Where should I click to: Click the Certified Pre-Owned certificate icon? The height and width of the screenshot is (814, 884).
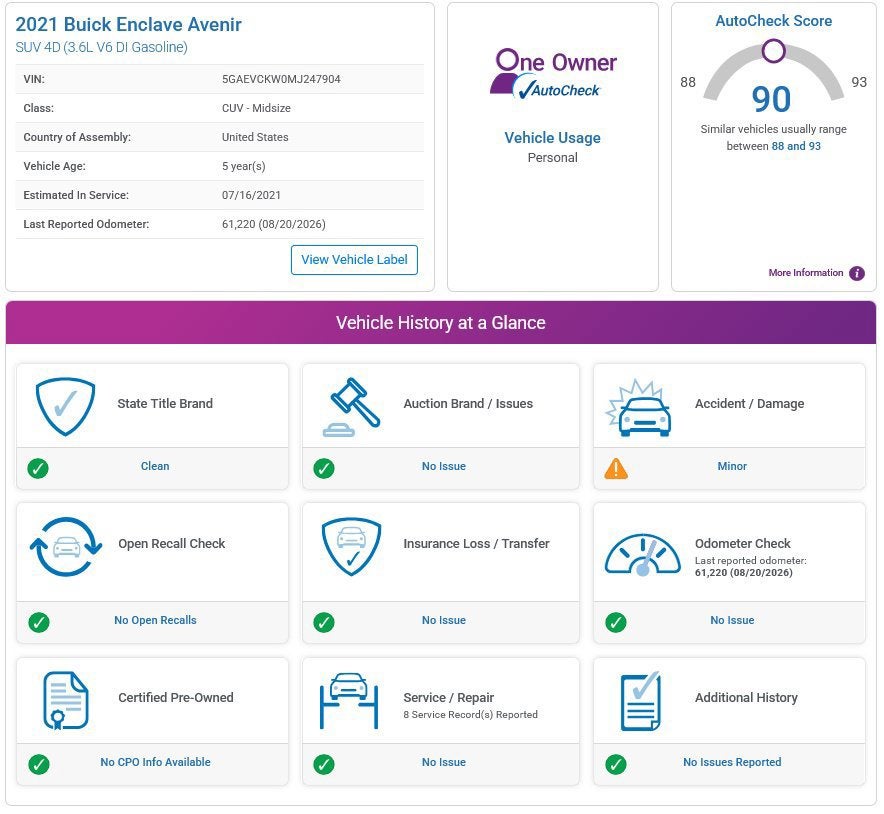65,701
